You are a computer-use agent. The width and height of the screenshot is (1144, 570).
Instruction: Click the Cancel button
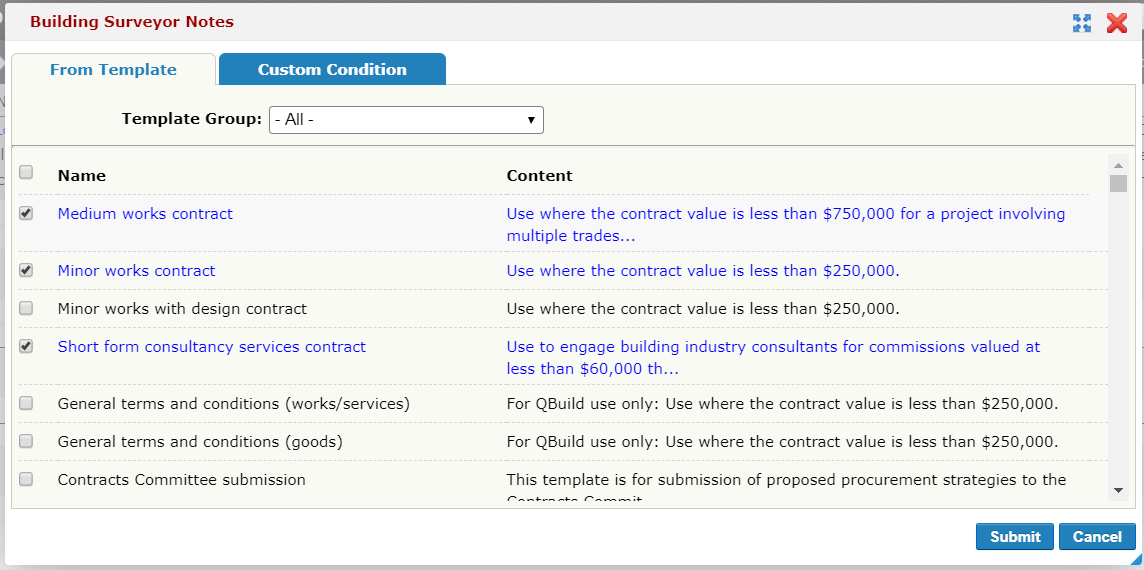(1097, 537)
